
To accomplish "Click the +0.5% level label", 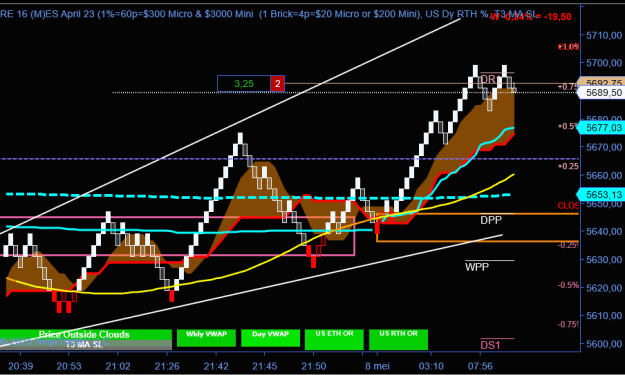I will (x=568, y=126).
